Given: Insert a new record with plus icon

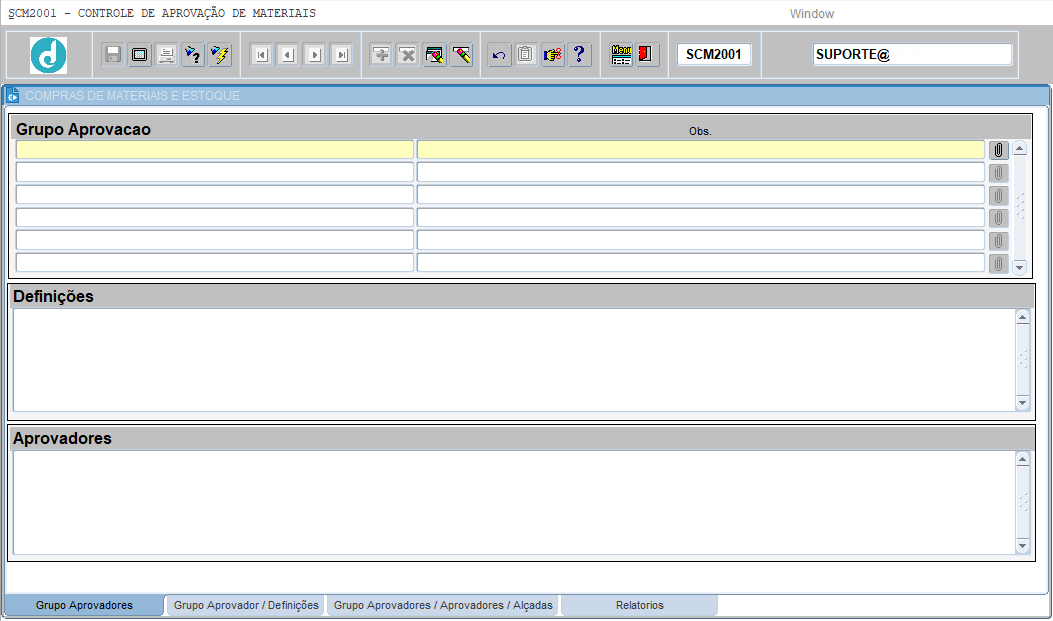Looking at the screenshot, I should point(381,55).
